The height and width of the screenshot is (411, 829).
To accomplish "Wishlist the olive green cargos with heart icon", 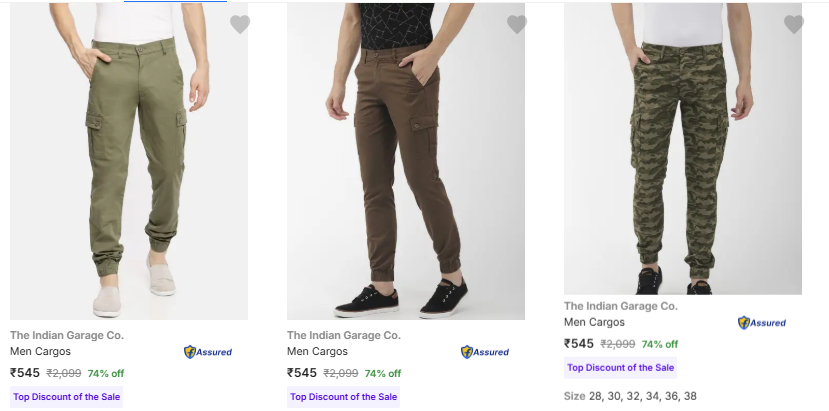I will [240, 25].
